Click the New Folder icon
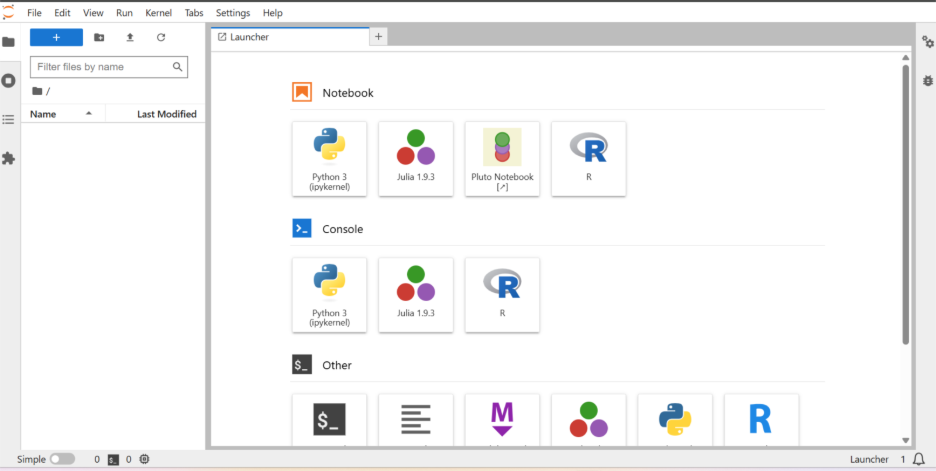This screenshot has width=936, height=471. tap(99, 37)
